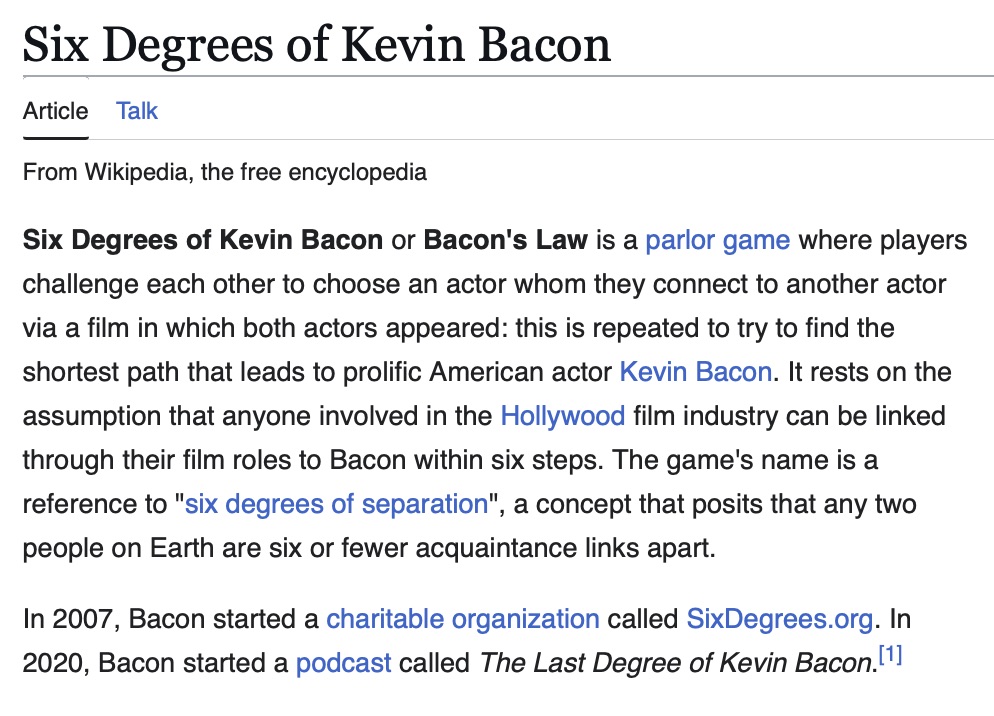Image resolution: width=994 pixels, height=716 pixels.
Task: Follow the parlor game link
Action: 717,241
